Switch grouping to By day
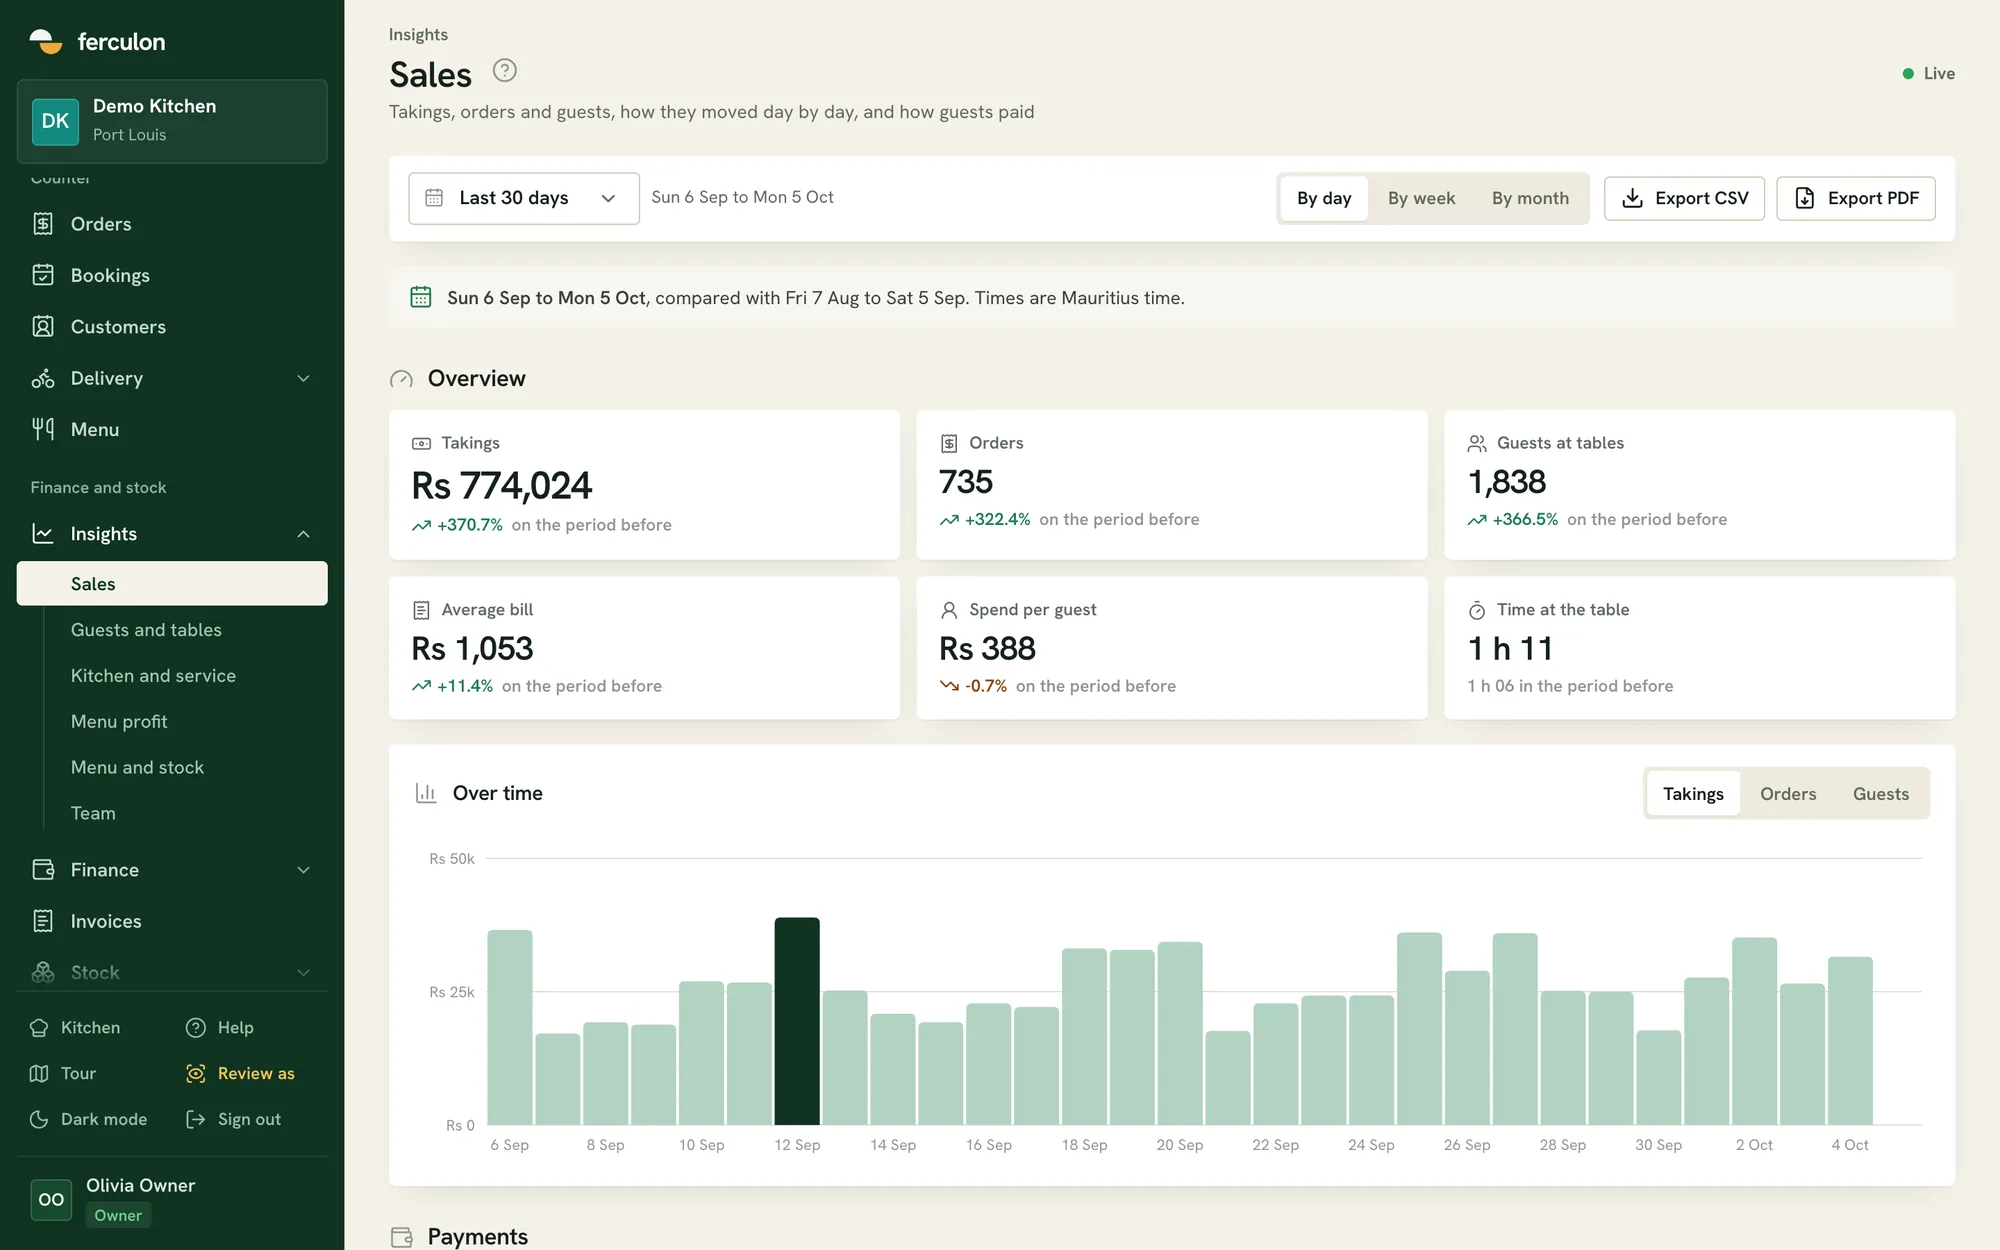 pyautogui.click(x=1324, y=198)
